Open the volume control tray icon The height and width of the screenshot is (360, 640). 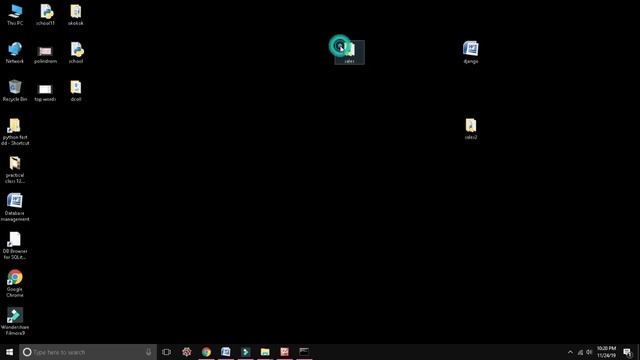589,352
